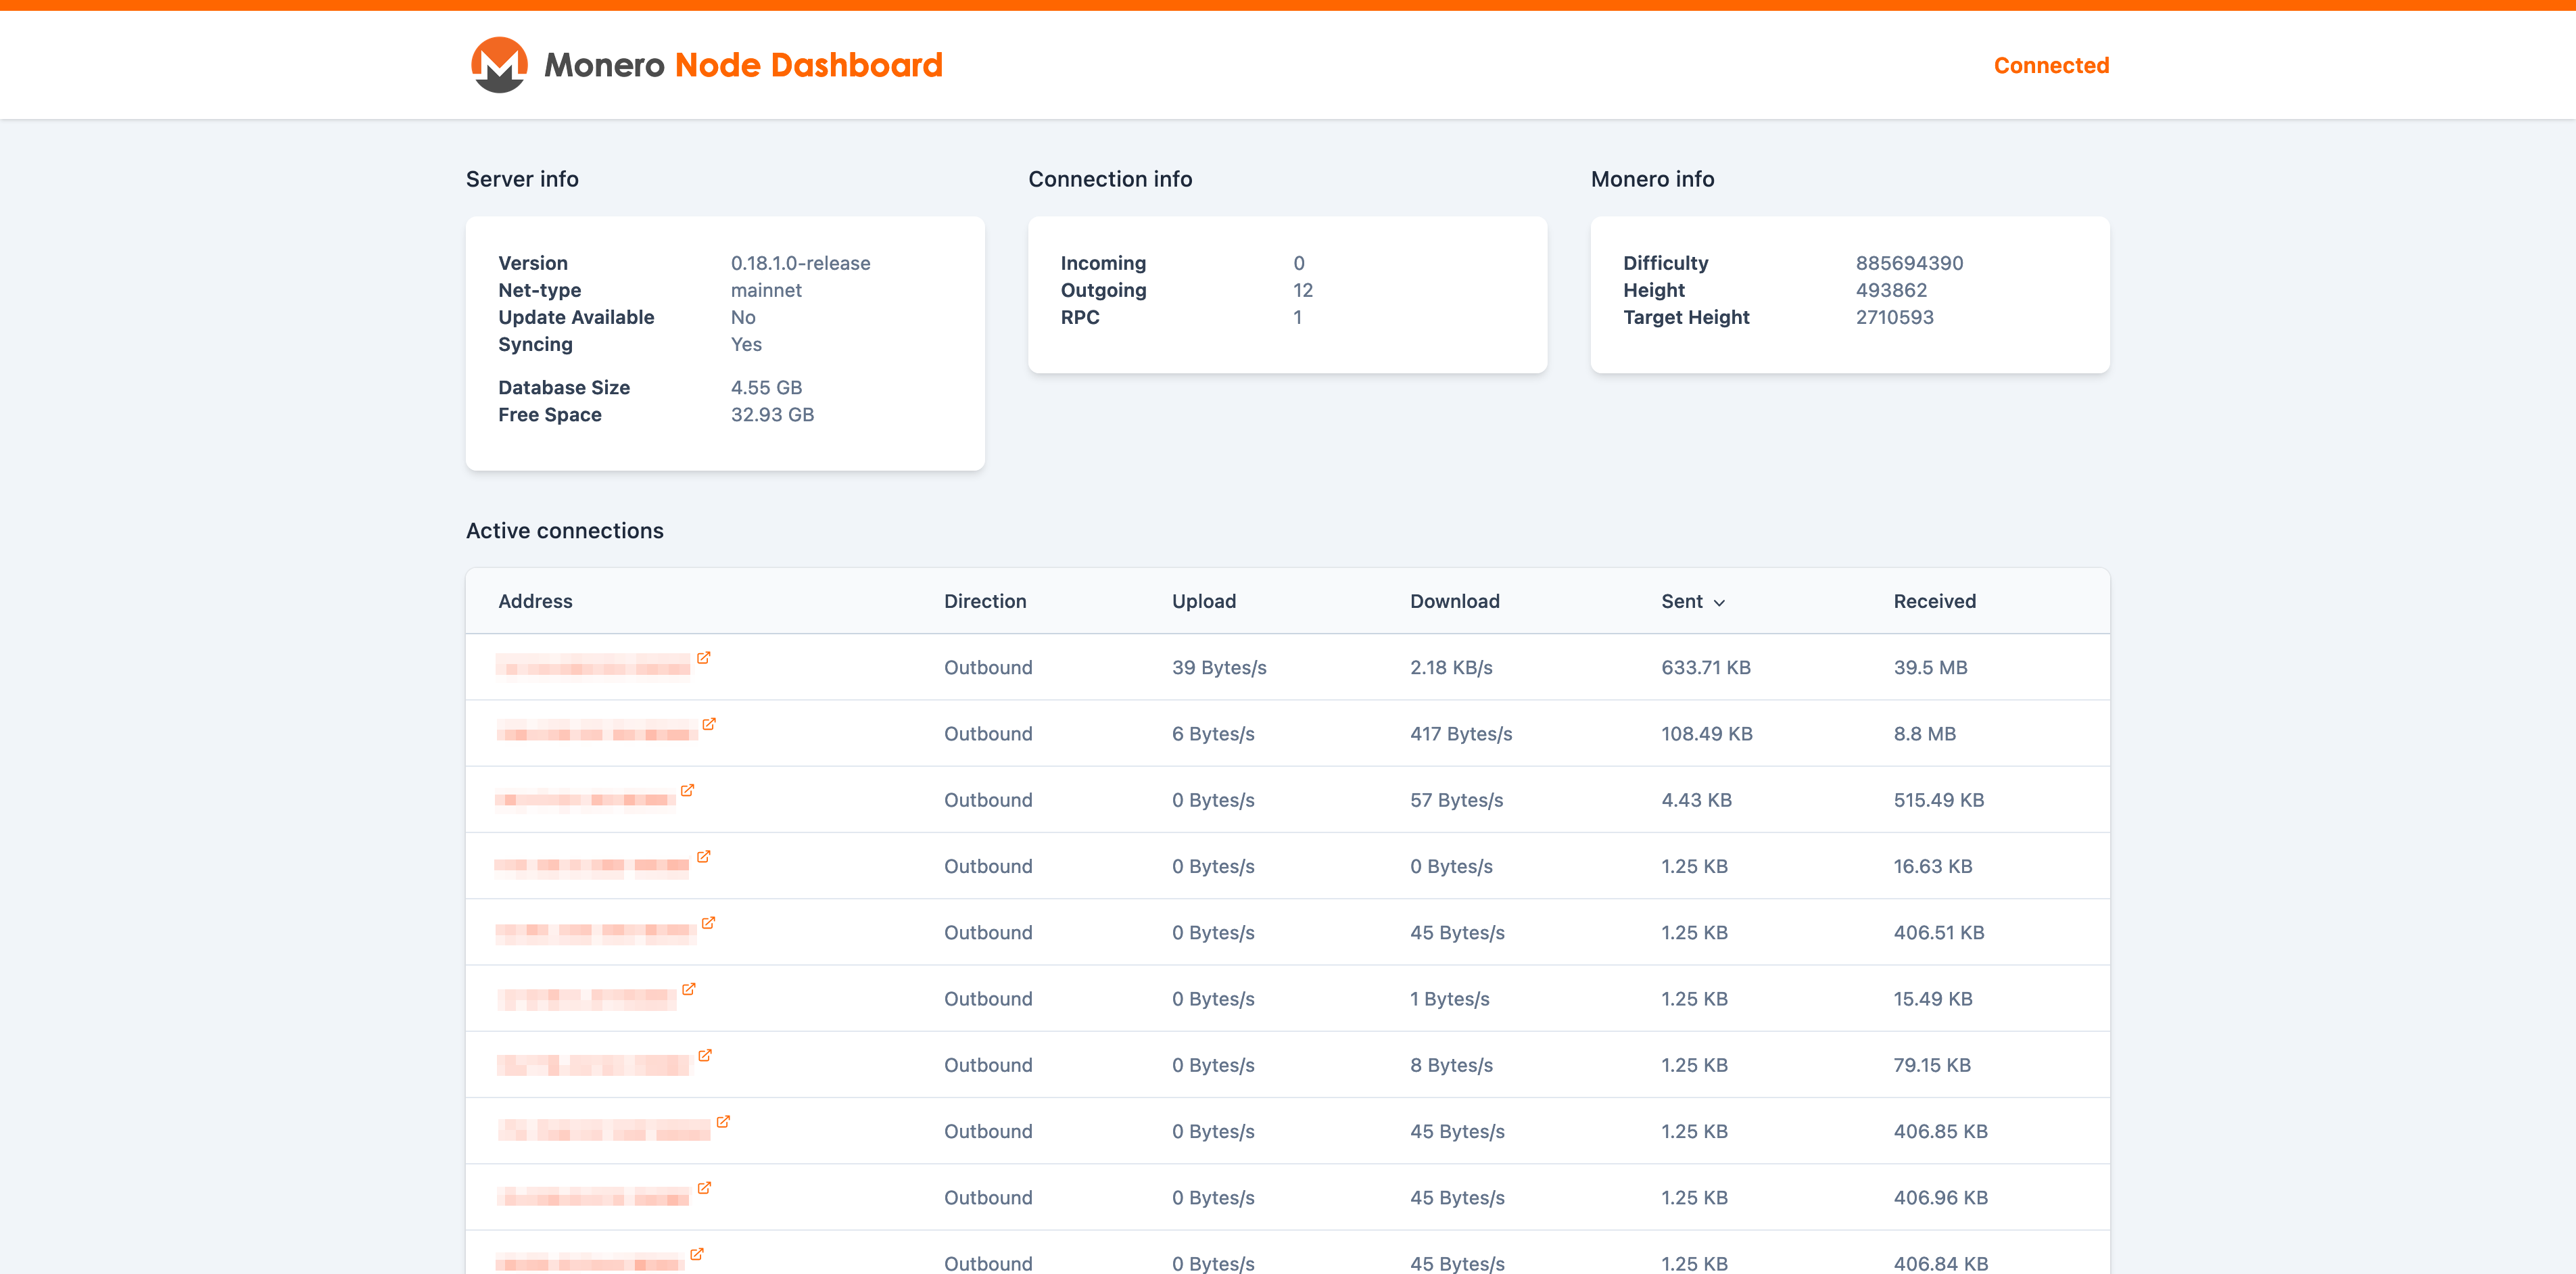Open external link for 406.51 KB received row
Viewport: 2576px width, 1274px height.
pos(708,923)
